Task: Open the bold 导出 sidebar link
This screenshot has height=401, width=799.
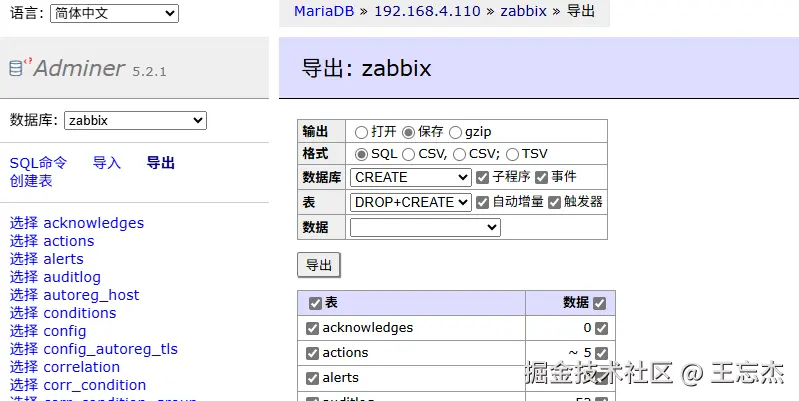Action: click(161, 163)
